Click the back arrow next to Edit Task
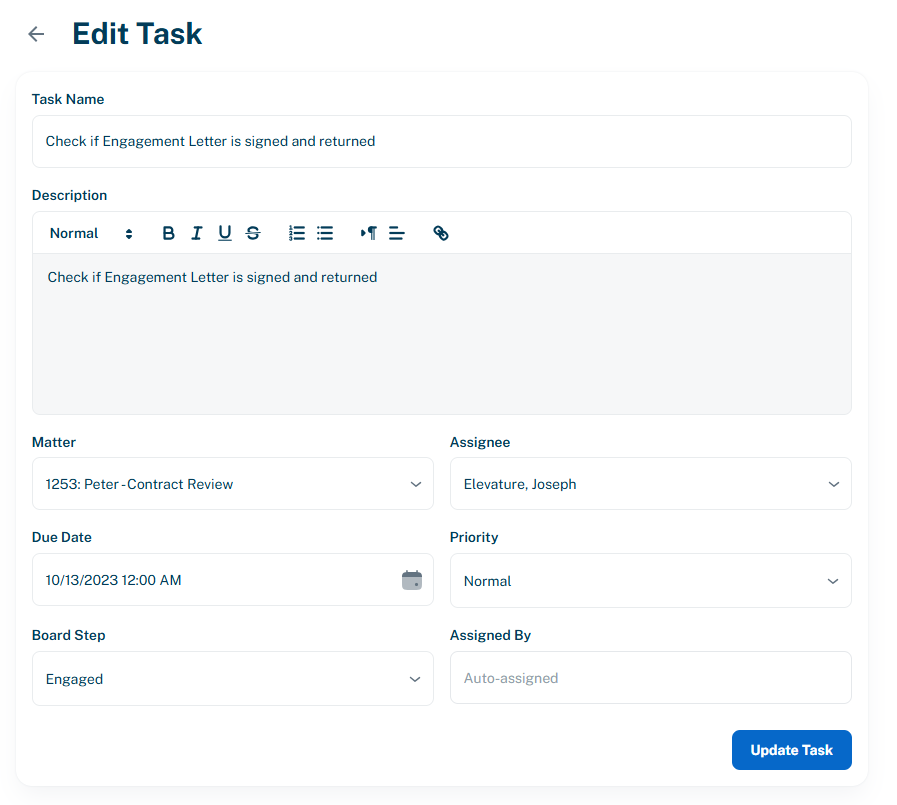 tap(36, 33)
